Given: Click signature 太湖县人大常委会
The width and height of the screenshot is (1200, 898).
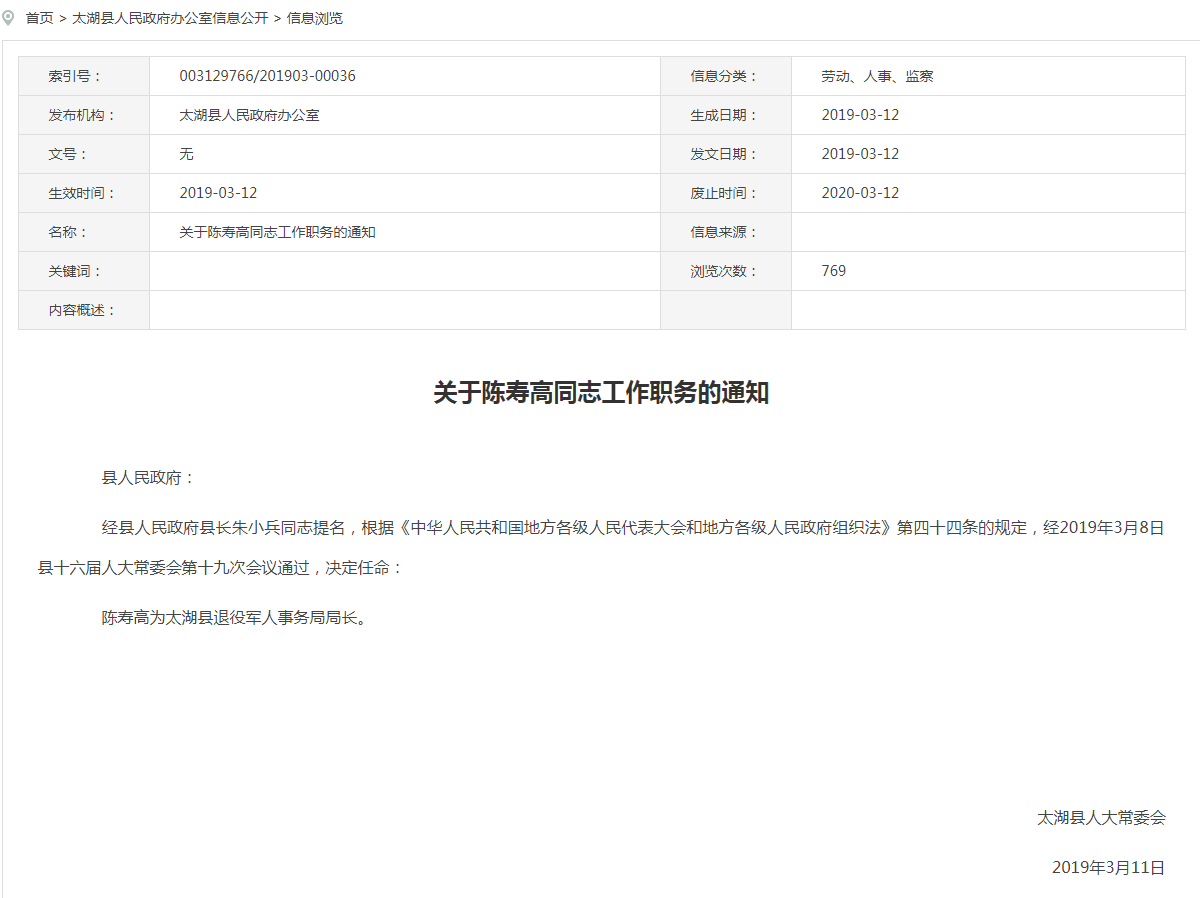Looking at the screenshot, I should [x=1101, y=818].
